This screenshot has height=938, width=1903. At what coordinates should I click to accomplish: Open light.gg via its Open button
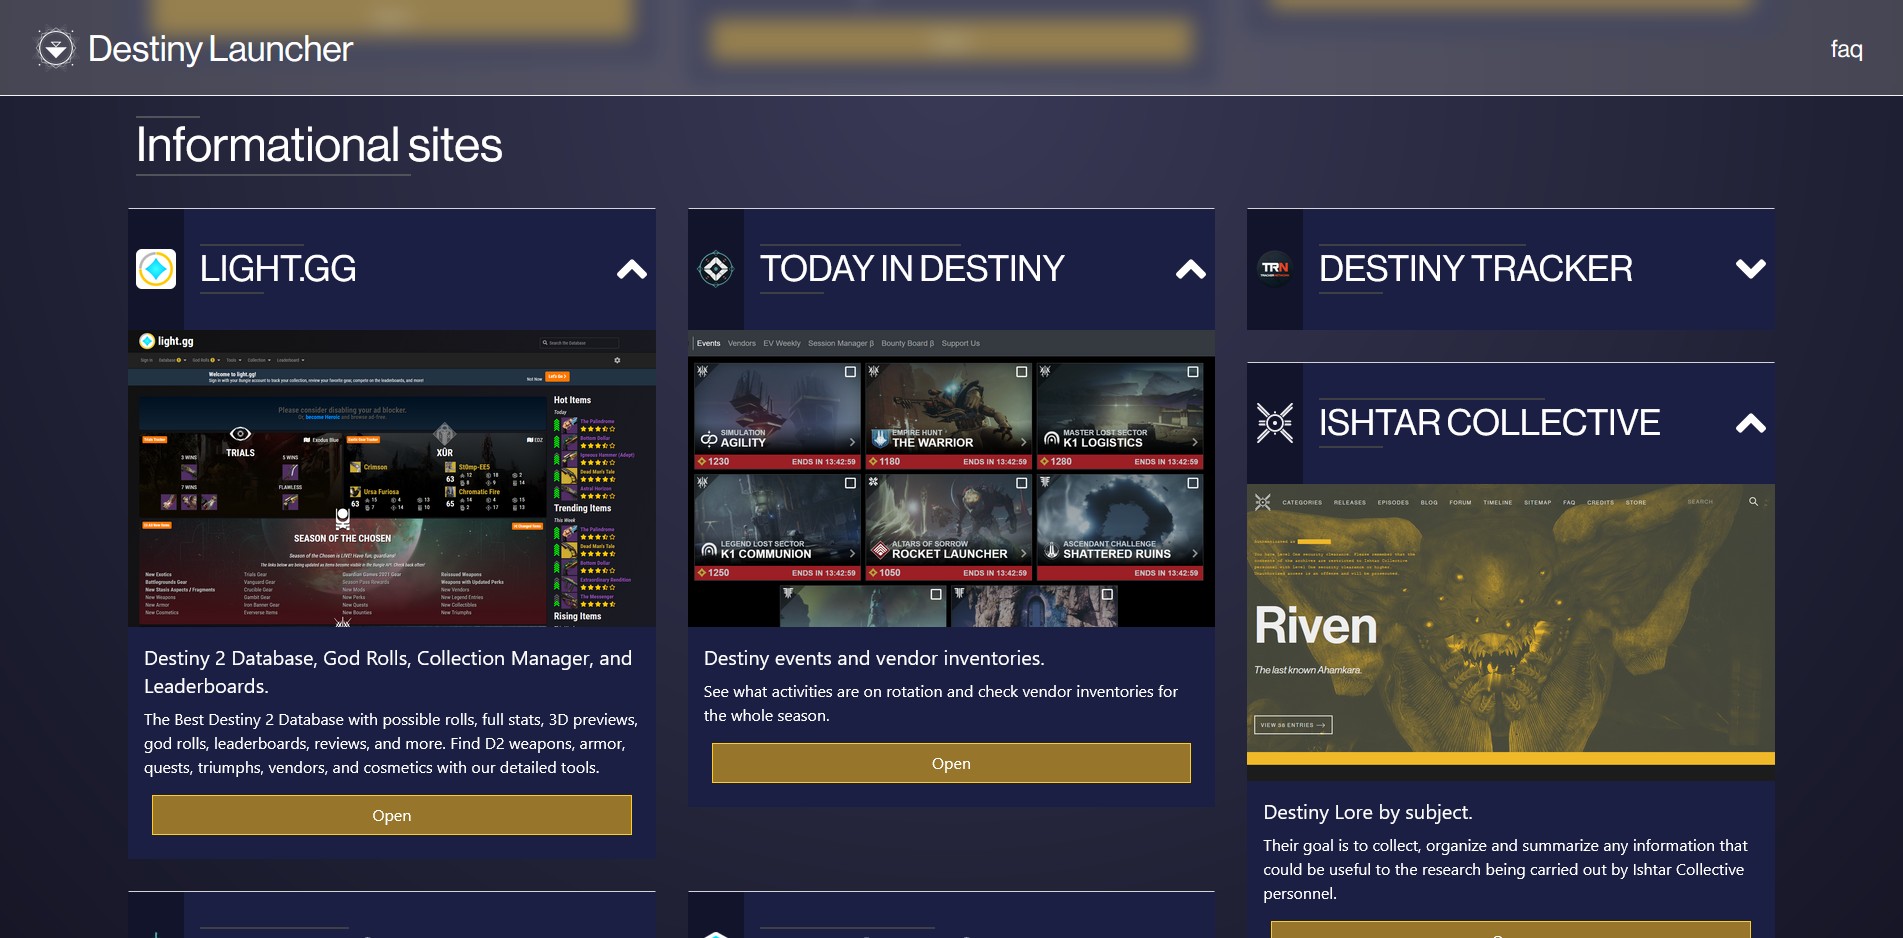pos(391,815)
